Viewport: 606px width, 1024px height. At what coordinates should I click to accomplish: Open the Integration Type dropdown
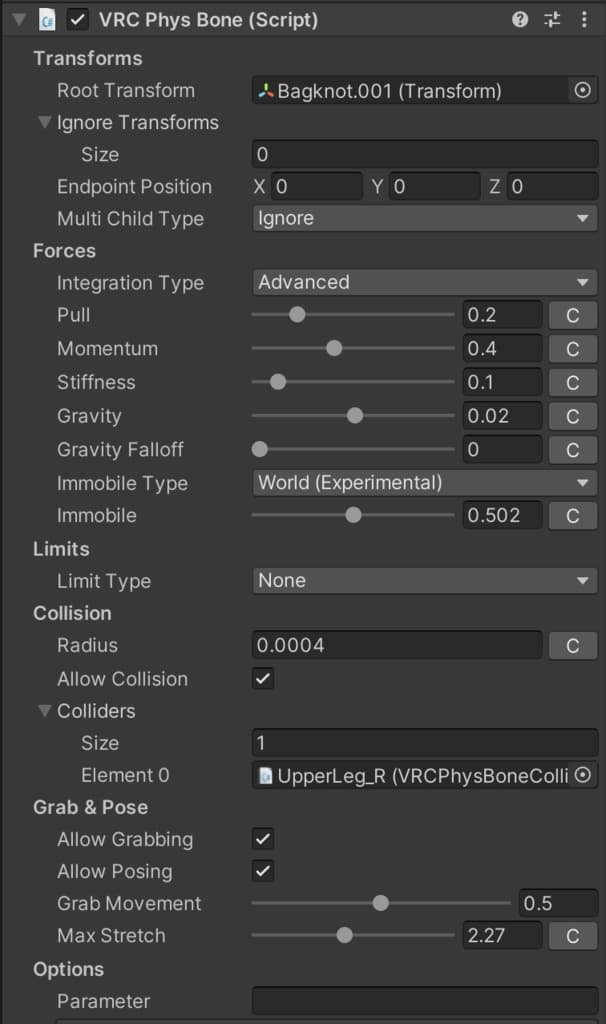[425, 283]
